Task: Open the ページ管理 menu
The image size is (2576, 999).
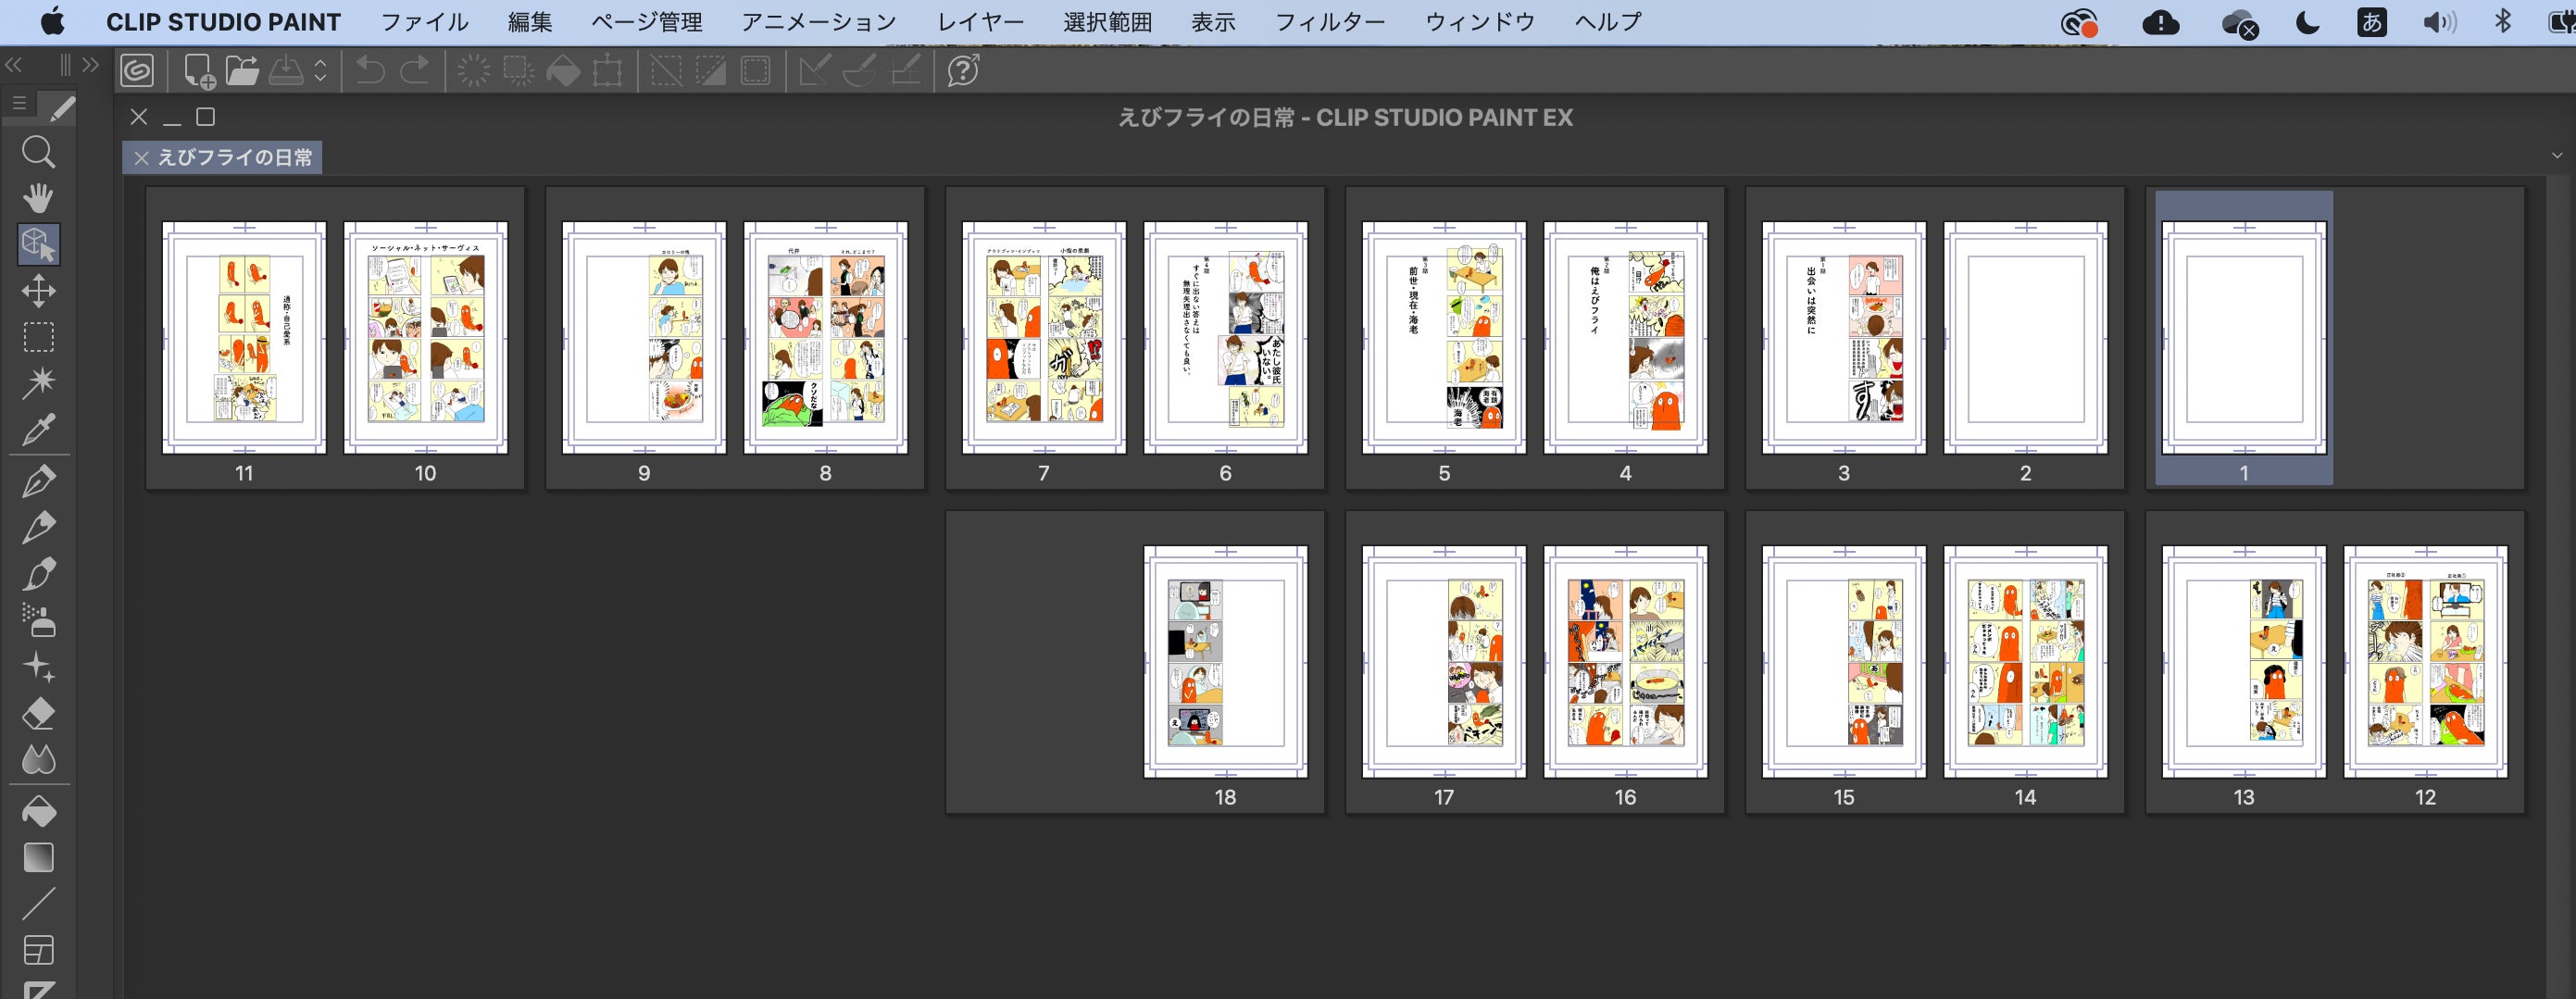Action: [646, 22]
